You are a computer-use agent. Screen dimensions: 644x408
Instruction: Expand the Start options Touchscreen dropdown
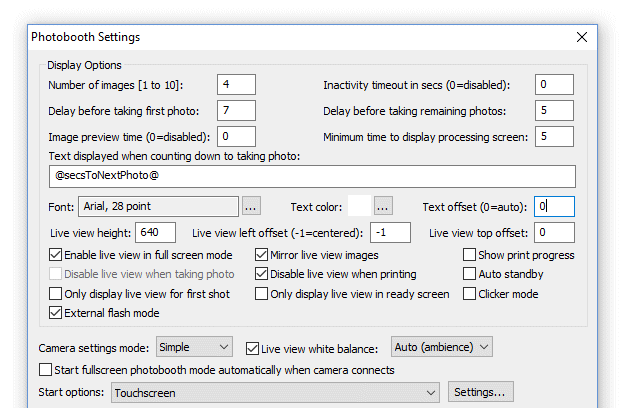[275, 392]
